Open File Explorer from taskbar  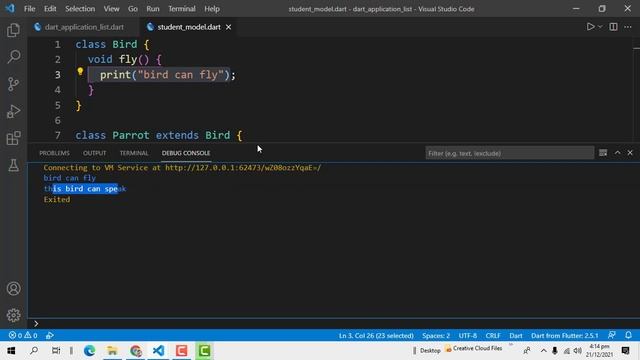point(112,351)
